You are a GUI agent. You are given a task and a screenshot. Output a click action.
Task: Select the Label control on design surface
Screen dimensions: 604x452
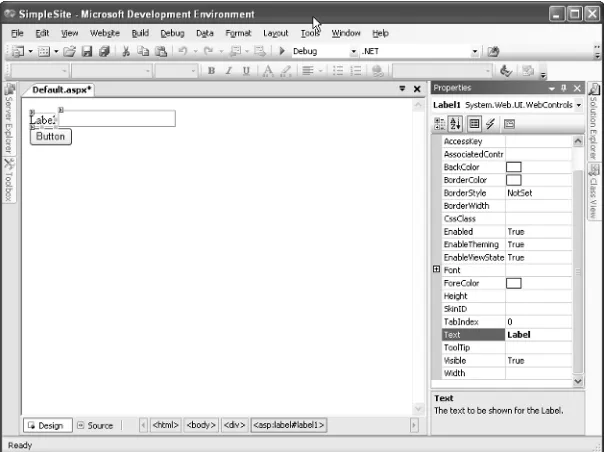pos(43,120)
